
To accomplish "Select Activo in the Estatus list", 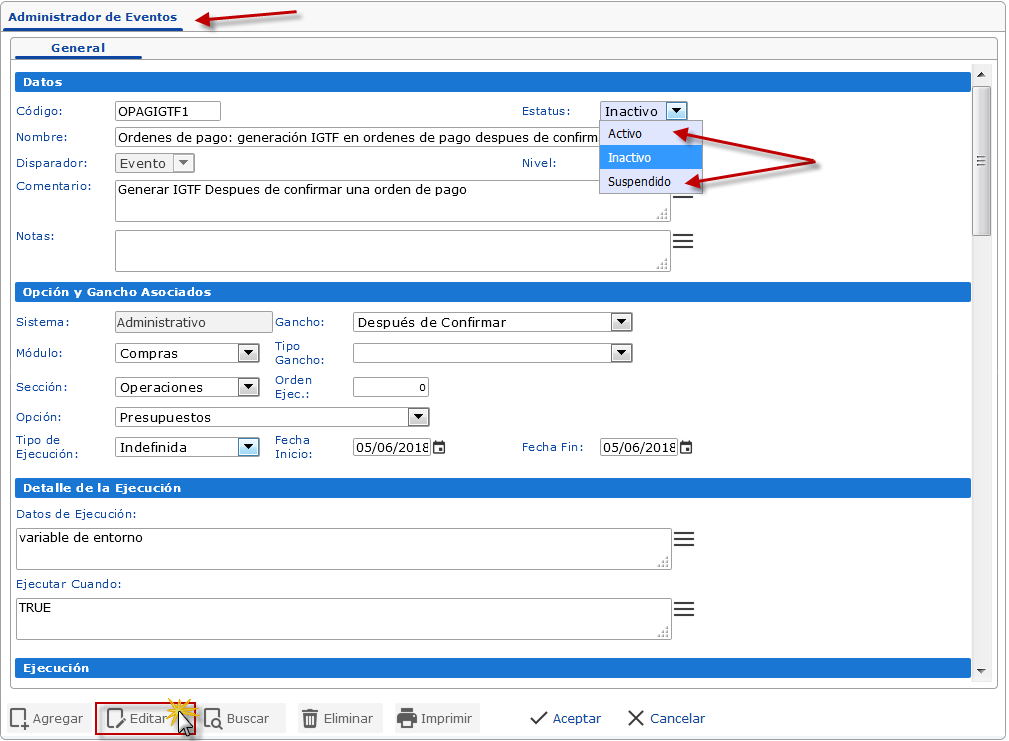I will click(651, 134).
